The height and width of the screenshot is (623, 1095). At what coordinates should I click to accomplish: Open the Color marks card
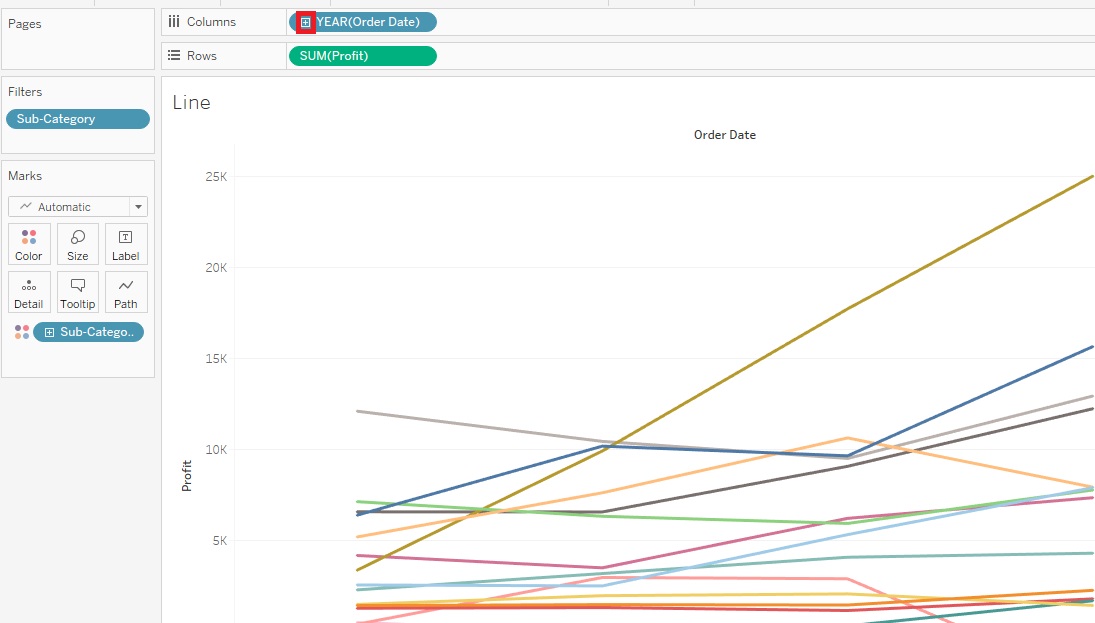point(29,244)
